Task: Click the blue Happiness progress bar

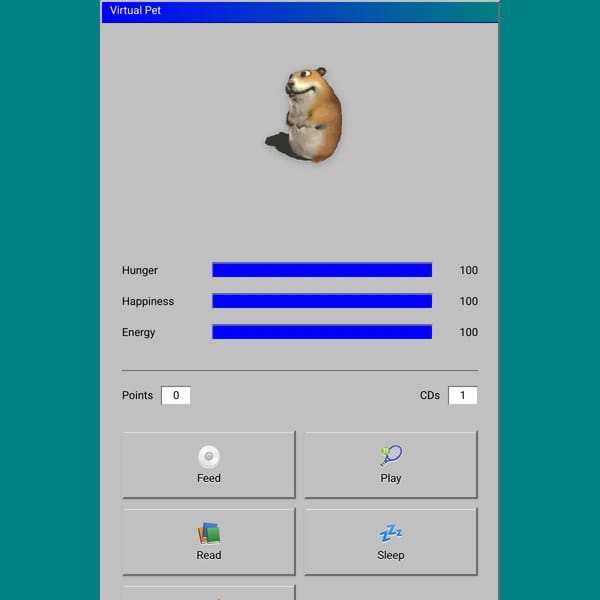Action: coord(322,301)
